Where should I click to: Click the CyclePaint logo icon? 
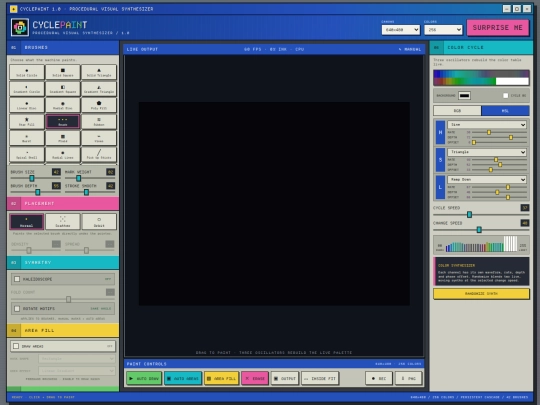coord(20,27)
